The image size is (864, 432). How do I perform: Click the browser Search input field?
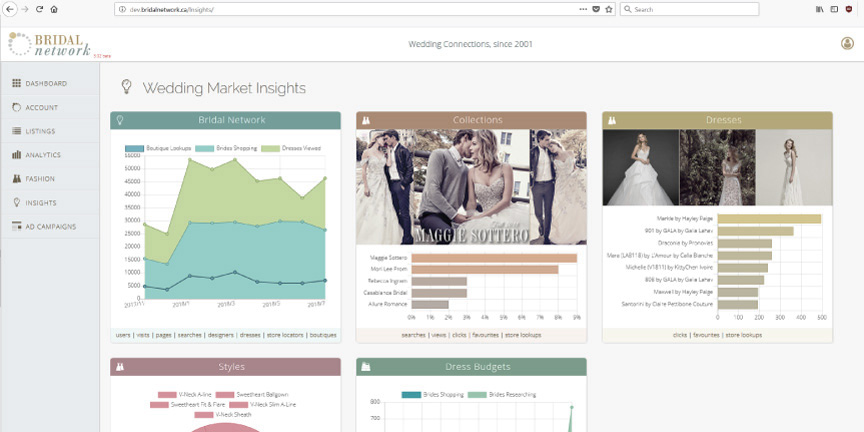pyautogui.click(x=689, y=9)
